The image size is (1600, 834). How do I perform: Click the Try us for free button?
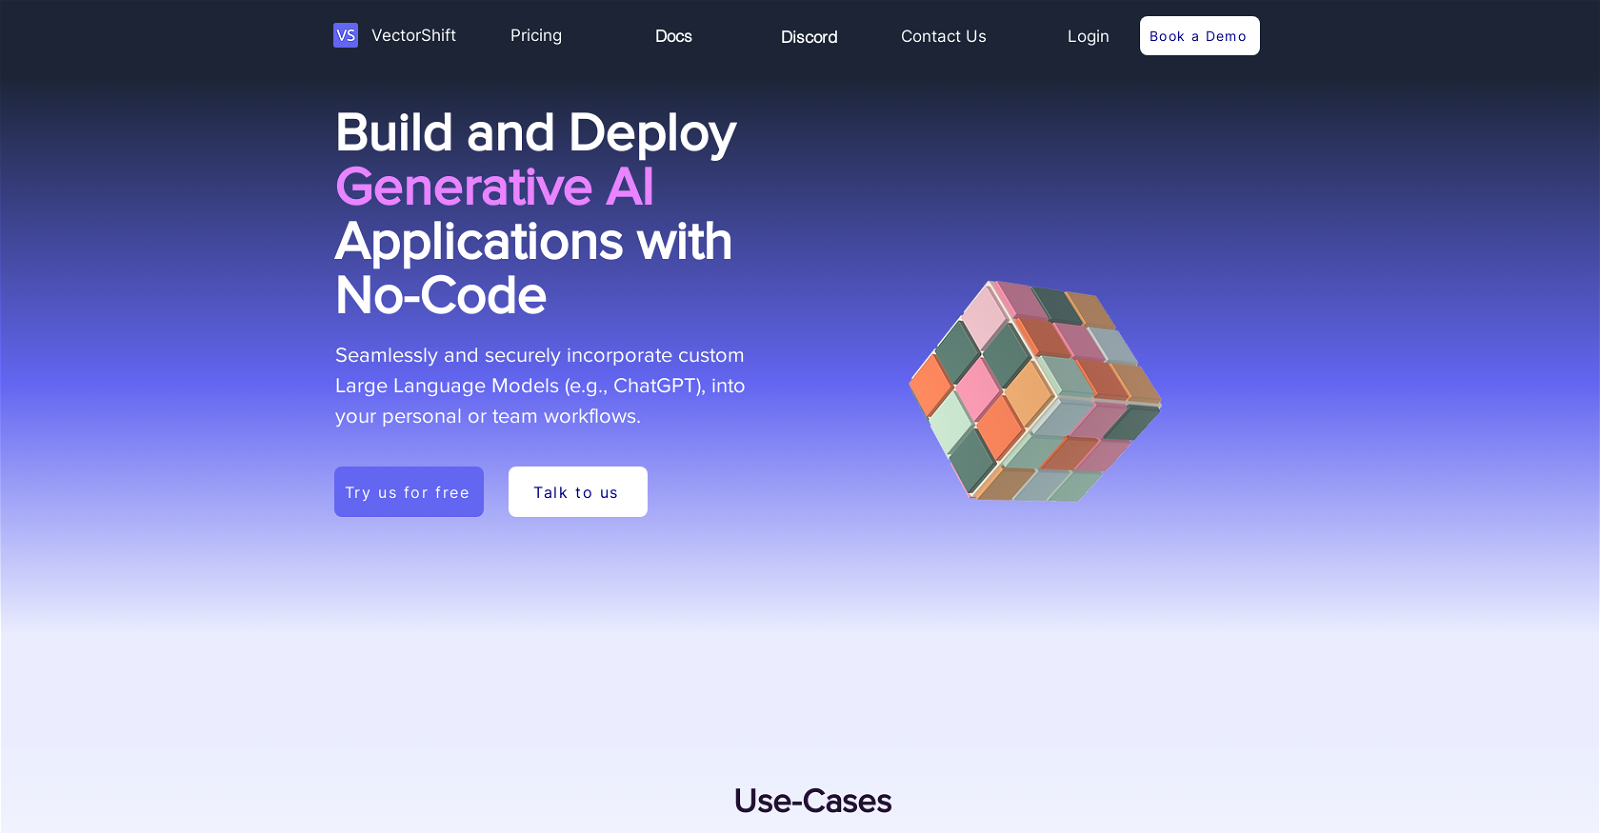pos(408,492)
